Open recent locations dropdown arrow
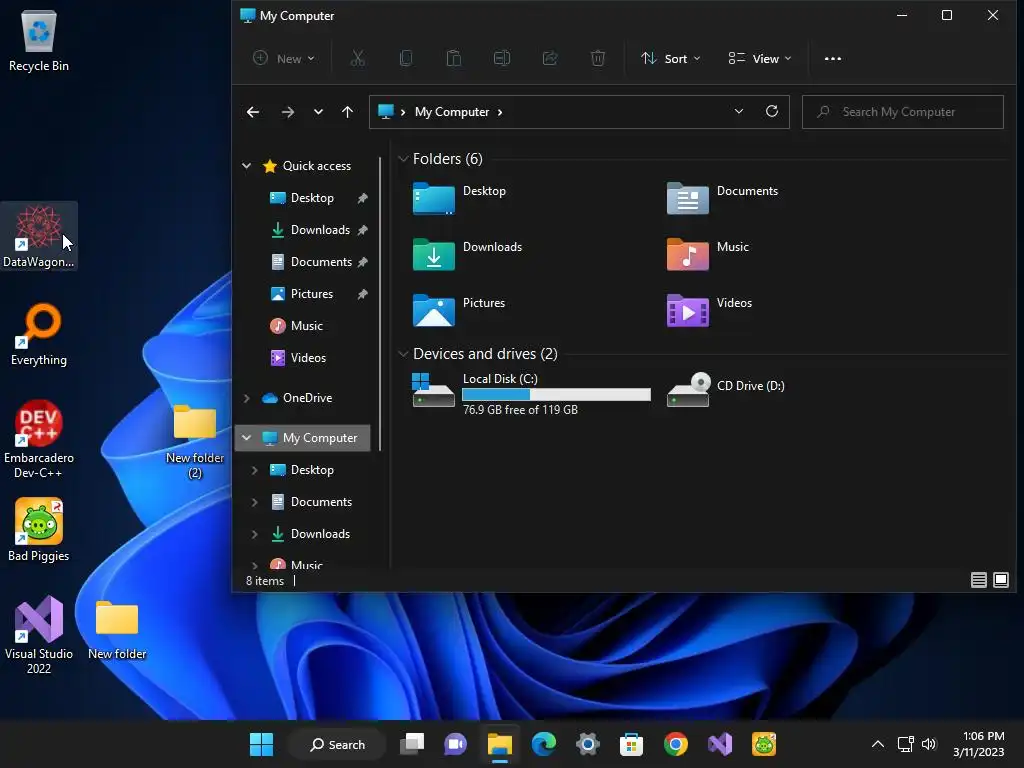Viewport: 1024px width, 768px height. (318, 112)
